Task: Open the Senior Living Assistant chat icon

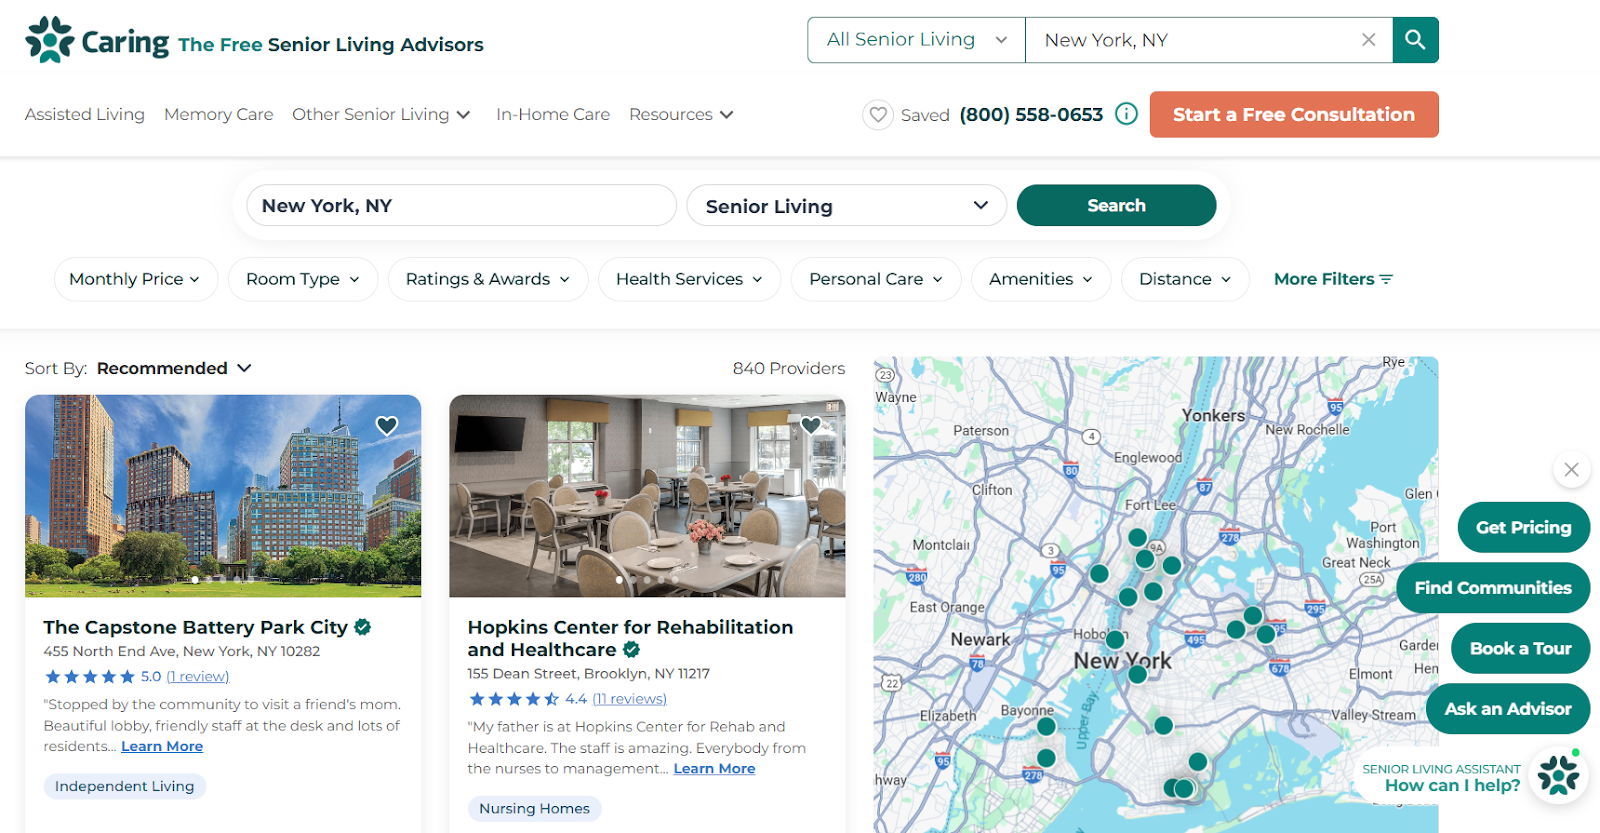Action: tap(1558, 776)
